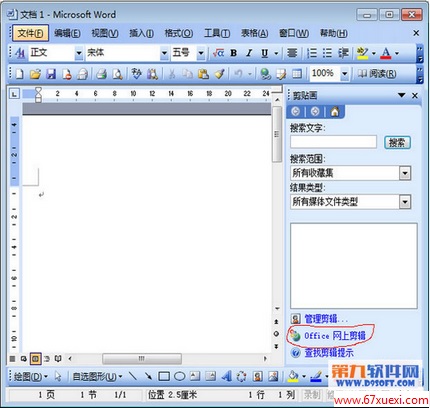Open the Office 网上剪辑 link

tap(335, 336)
